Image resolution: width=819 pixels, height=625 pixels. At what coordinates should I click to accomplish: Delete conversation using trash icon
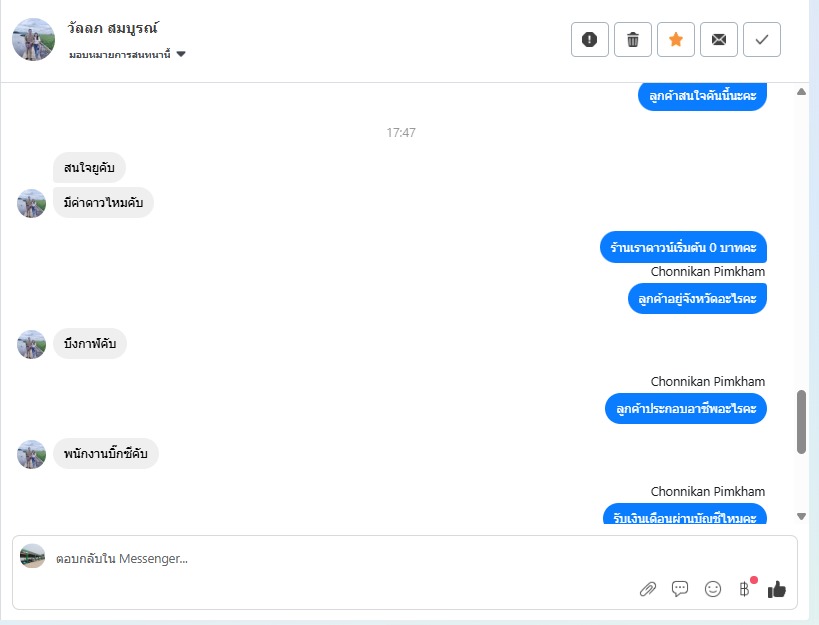[x=633, y=40]
